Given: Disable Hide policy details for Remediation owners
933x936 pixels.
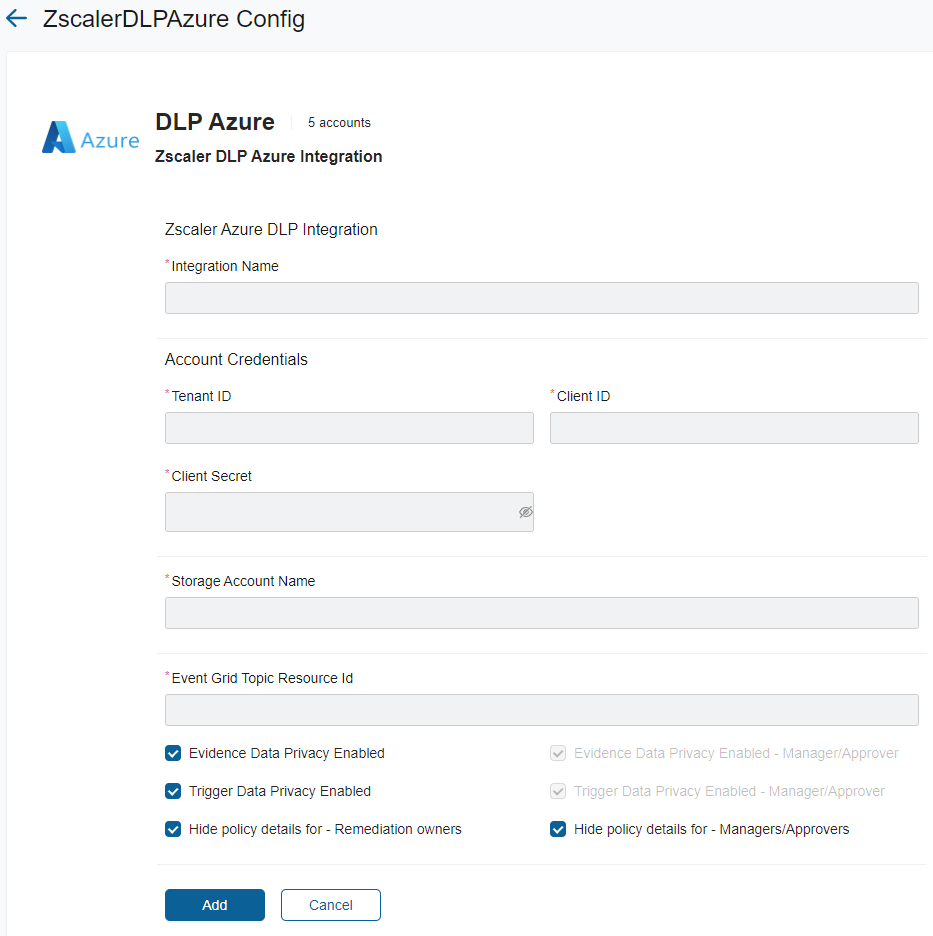Looking at the screenshot, I should point(173,829).
